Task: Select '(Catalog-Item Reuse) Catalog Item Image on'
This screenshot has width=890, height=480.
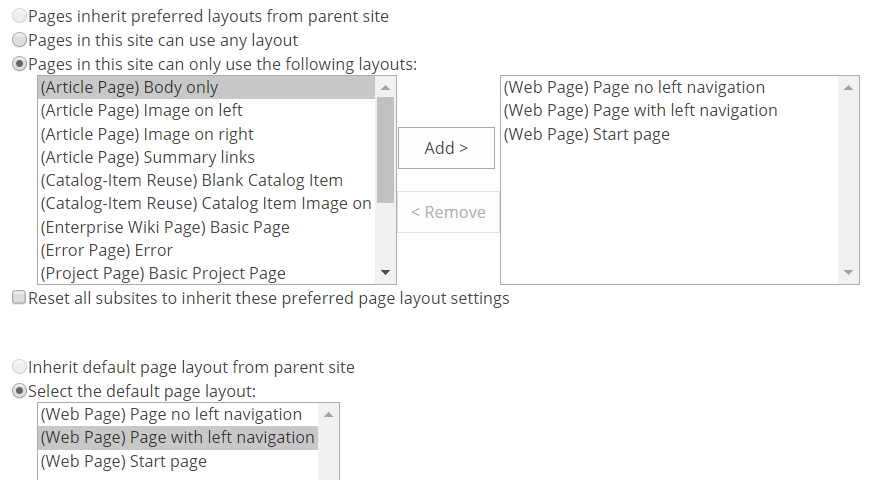Action: (207, 204)
